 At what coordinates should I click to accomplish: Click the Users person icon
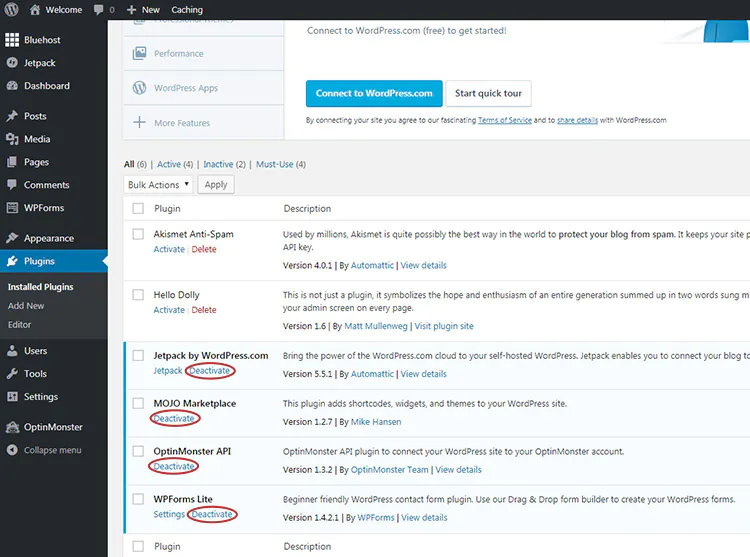click(x=12, y=350)
